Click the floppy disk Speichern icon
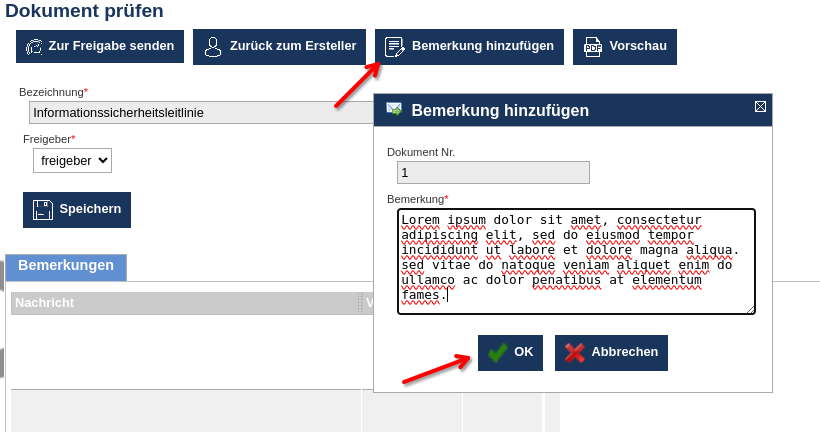Viewport: 820px width, 432px height. coord(42,209)
